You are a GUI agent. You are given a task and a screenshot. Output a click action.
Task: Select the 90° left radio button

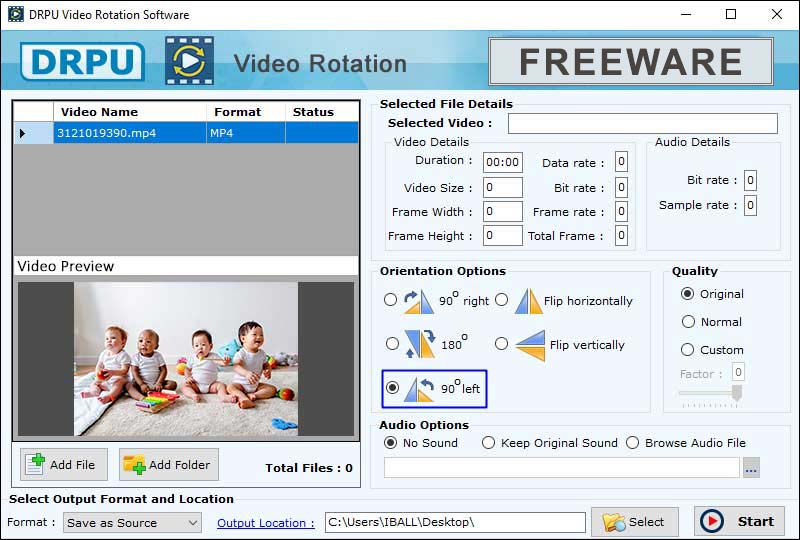click(392, 388)
